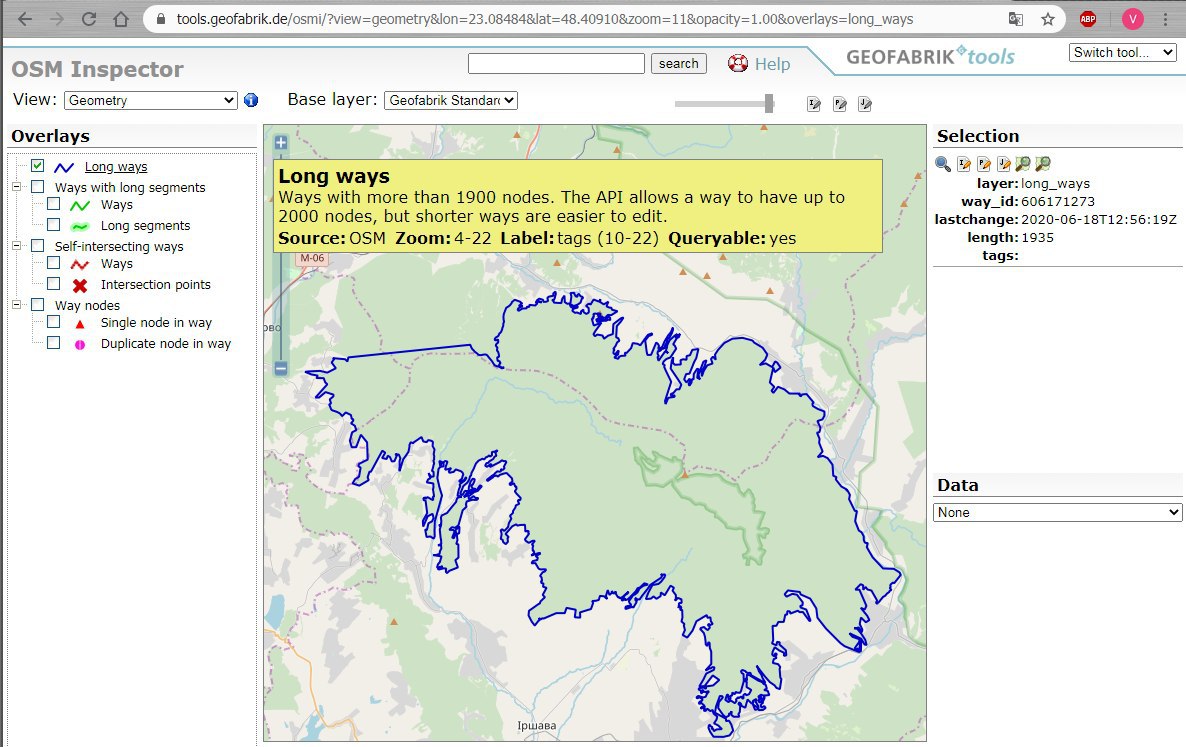Enable the Single node in way checkbox
Viewport: 1186px width, 747px height.
54,321
